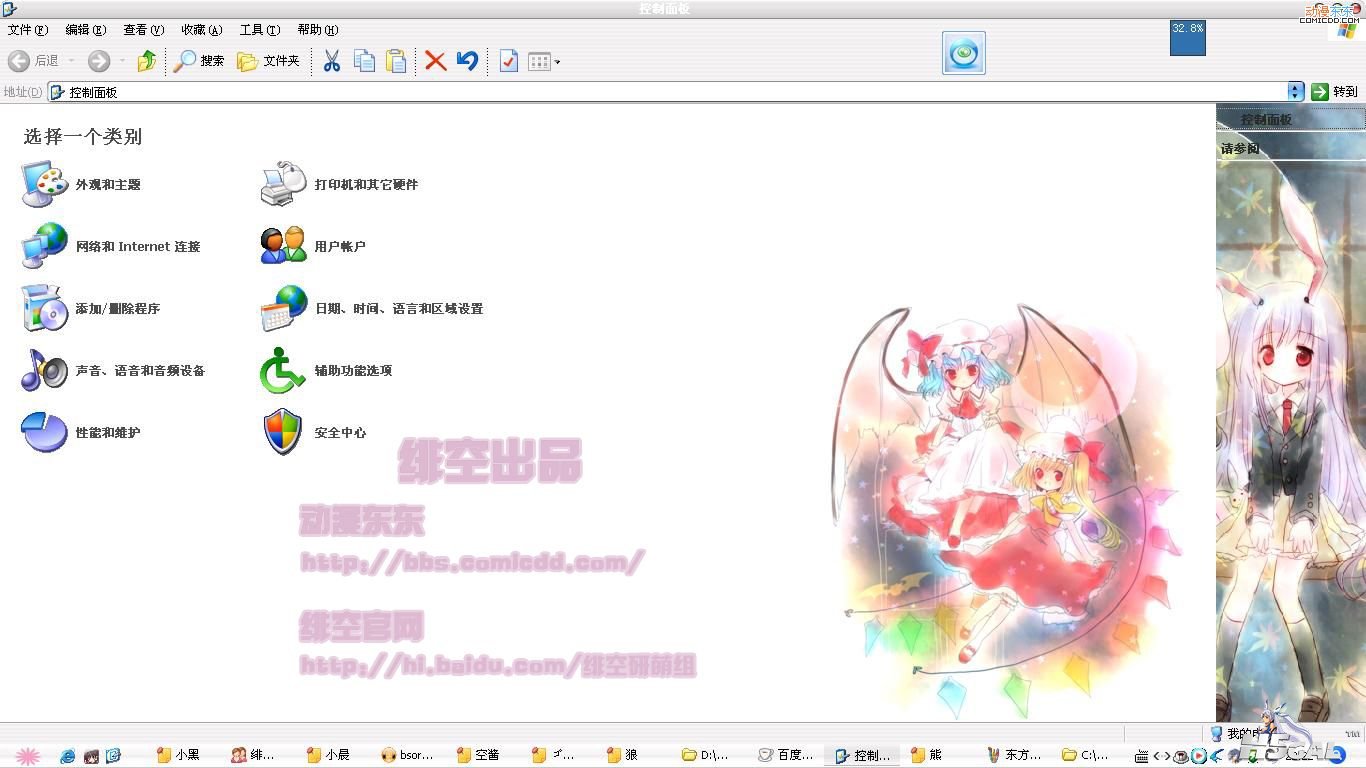The height and width of the screenshot is (768, 1366).
Task: Click the 性能和维护 link text
Action: pyautogui.click(x=108, y=433)
